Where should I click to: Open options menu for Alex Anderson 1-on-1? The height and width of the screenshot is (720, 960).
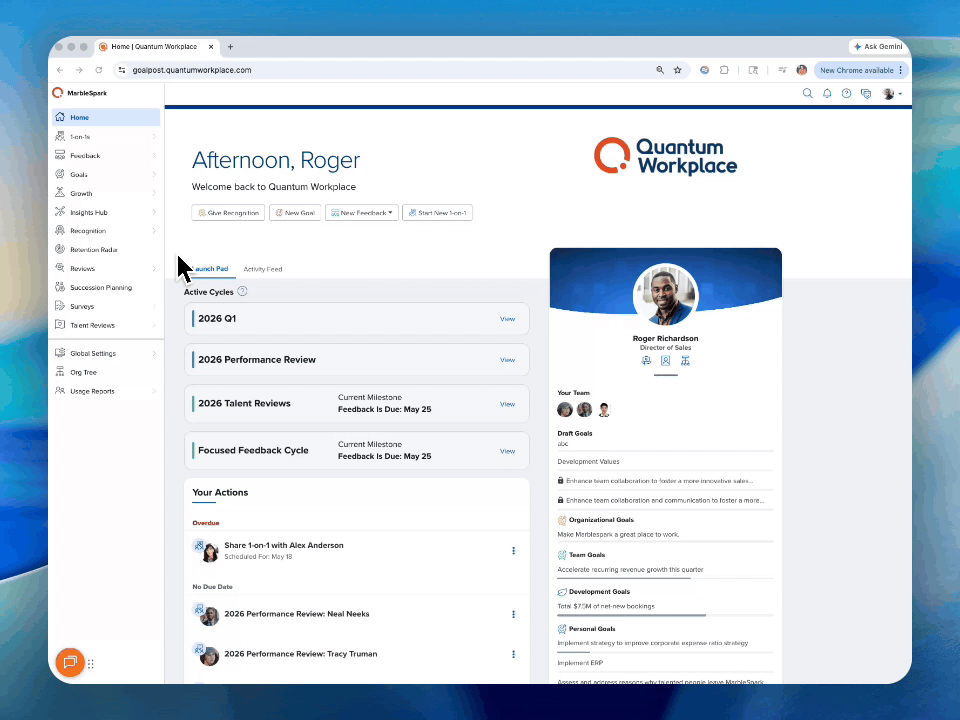pos(513,551)
